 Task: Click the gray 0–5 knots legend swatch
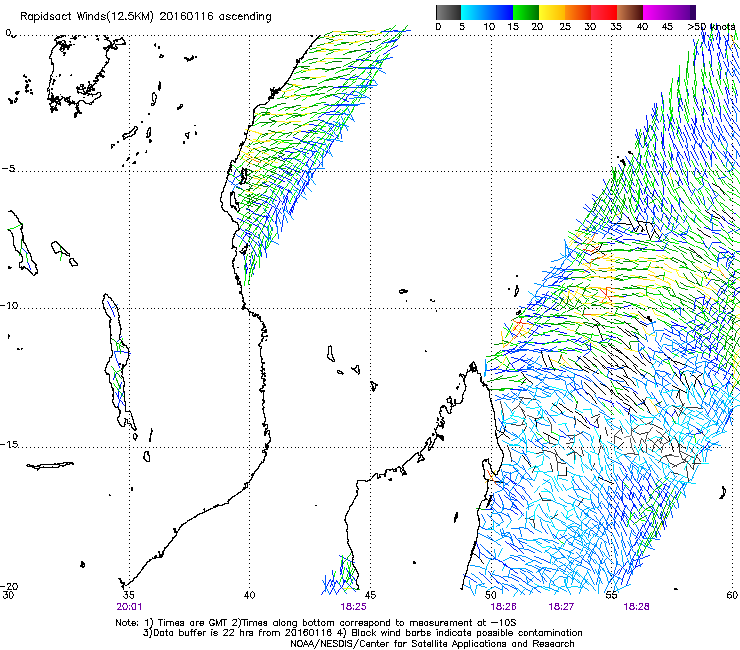(x=448, y=12)
